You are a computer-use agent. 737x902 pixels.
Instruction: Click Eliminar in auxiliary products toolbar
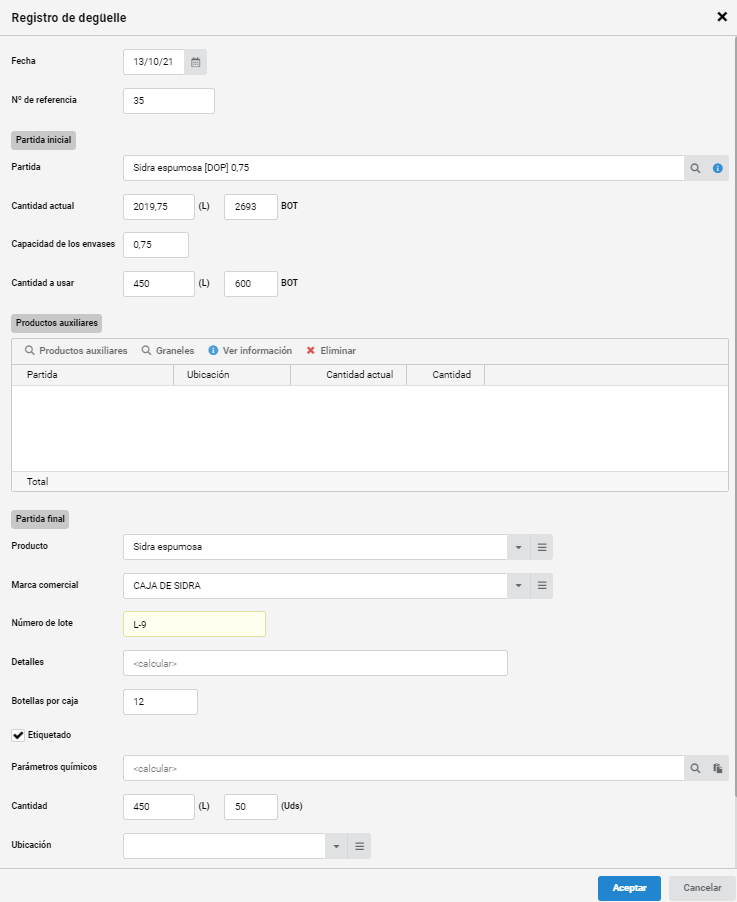(x=331, y=350)
